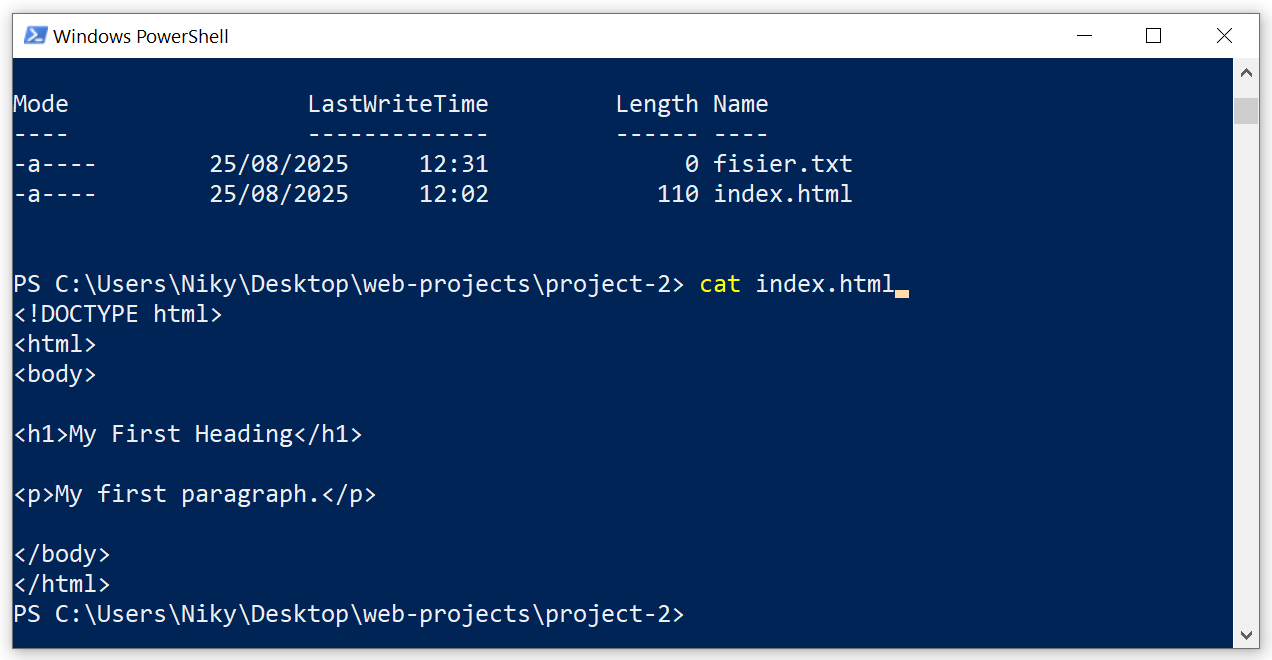Click the scrollbar up arrow
This screenshot has width=1272, height=660.
click(1246, 72)
